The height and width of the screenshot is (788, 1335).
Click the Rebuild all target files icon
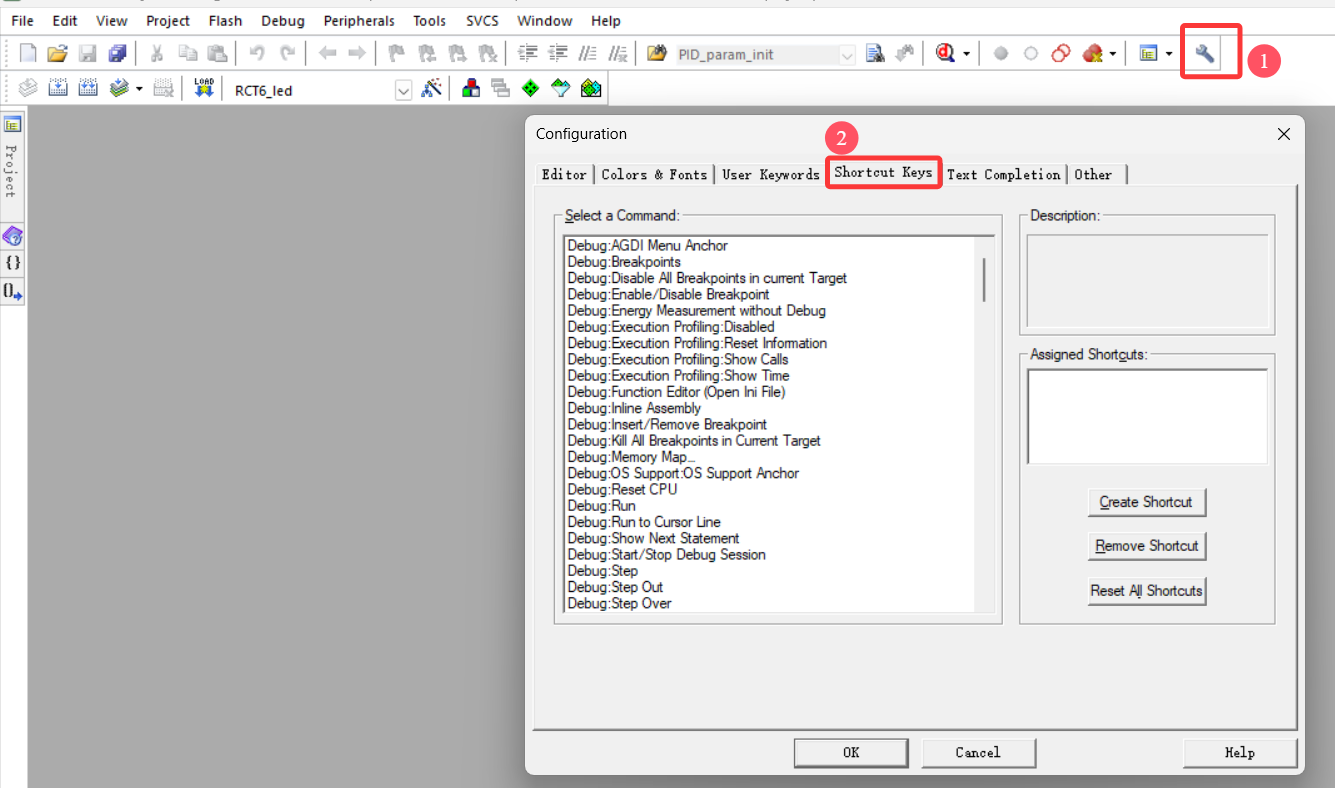coord(88,89)
